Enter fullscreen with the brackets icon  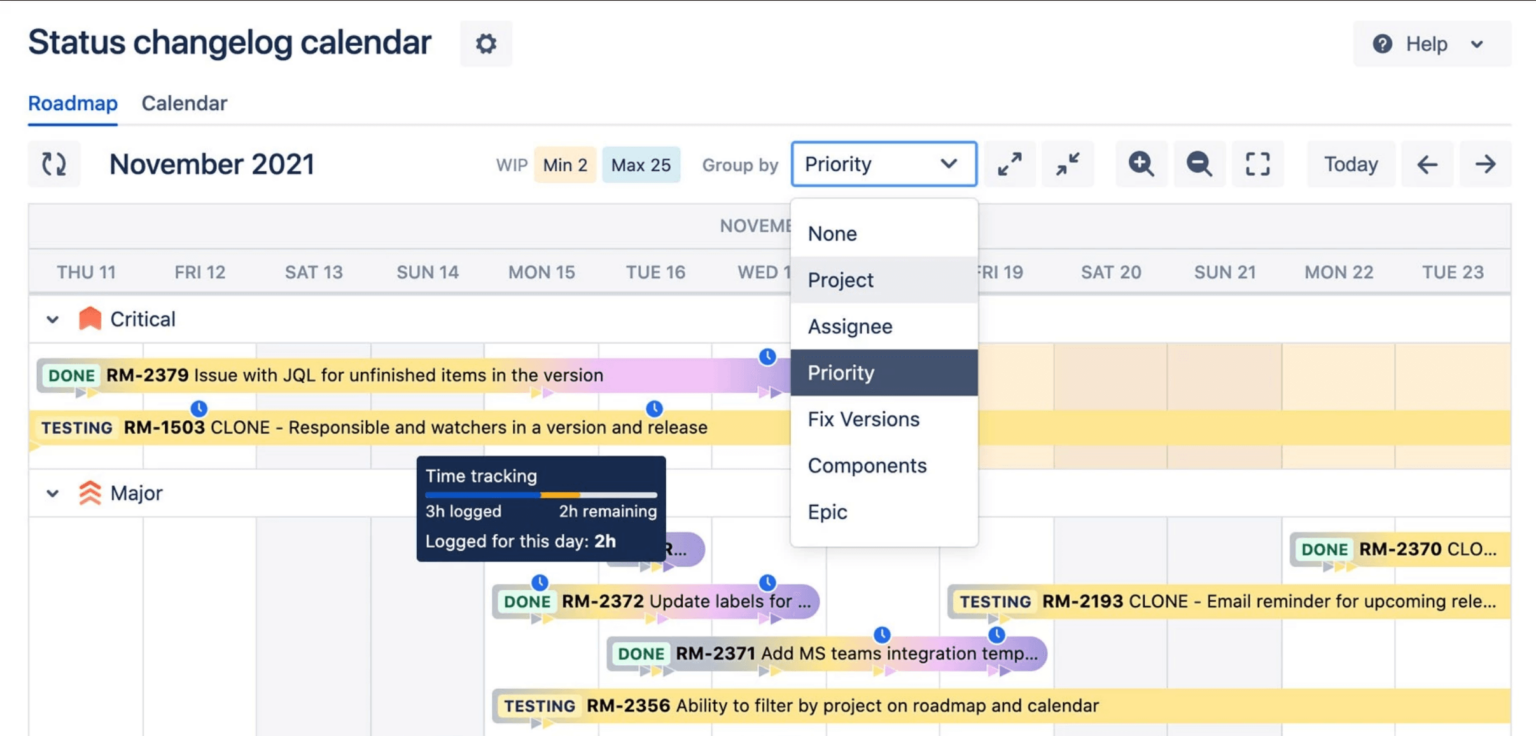tap(1257, 164)
